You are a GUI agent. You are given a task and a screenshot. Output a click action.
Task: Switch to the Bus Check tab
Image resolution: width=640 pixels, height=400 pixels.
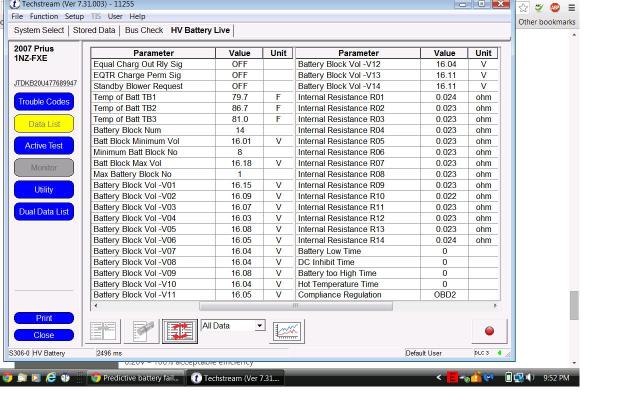(143, 31)
